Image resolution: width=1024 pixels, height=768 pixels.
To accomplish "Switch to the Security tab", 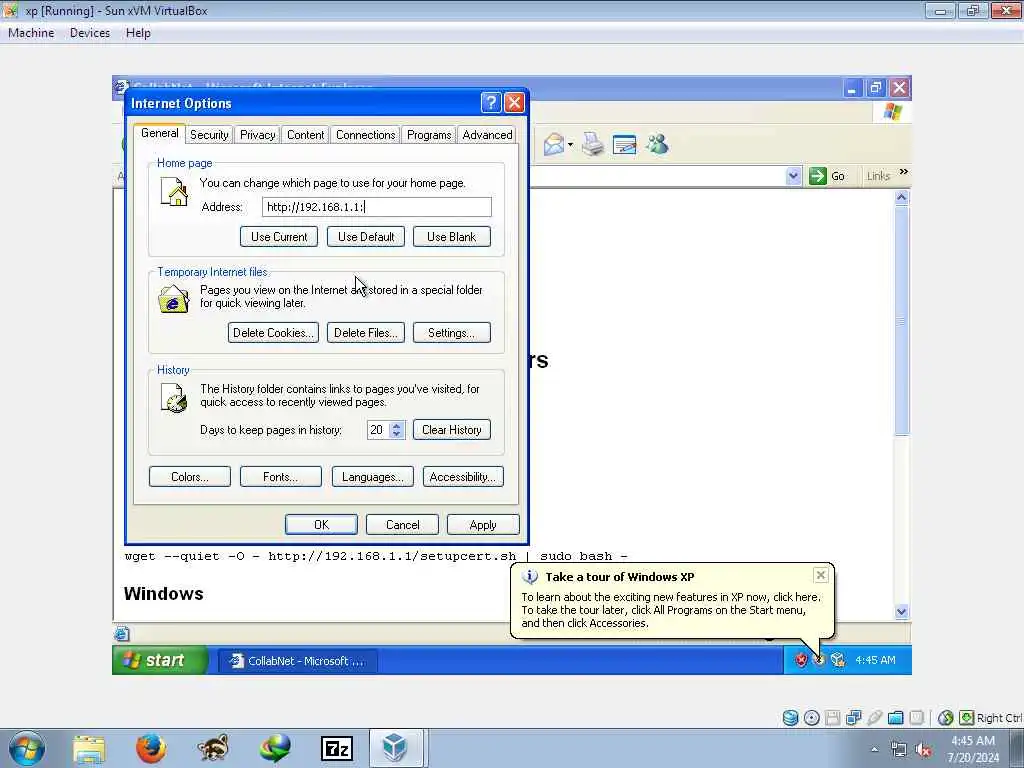I will pyautogui.click(x=209, y=135).
